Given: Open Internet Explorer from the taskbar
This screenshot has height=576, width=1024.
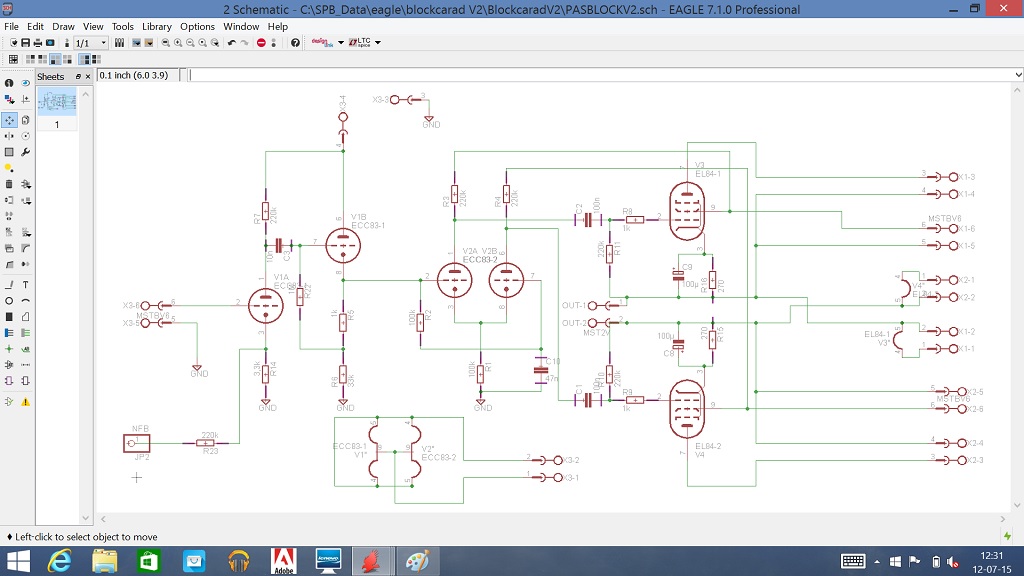Looking at the screenshot, I should point(60,561).
